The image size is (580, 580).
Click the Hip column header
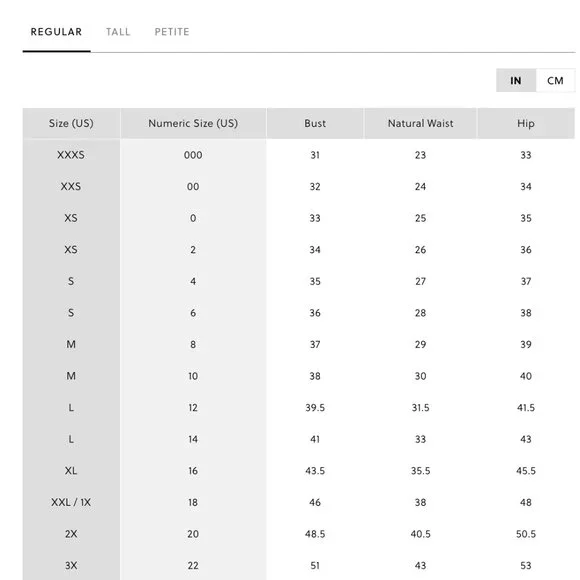pos(526,123)
